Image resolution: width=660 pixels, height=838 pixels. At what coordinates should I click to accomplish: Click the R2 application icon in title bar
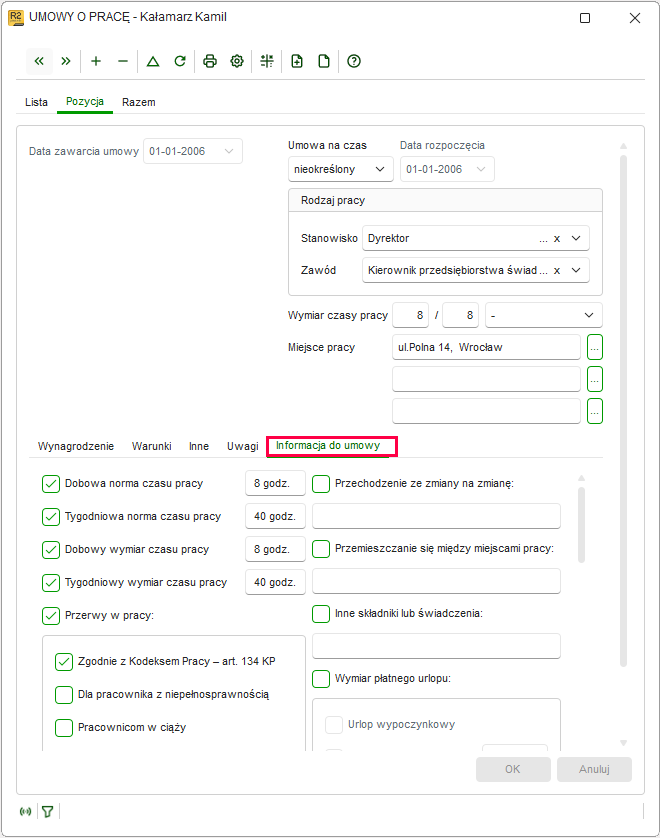tap(15, 18)
